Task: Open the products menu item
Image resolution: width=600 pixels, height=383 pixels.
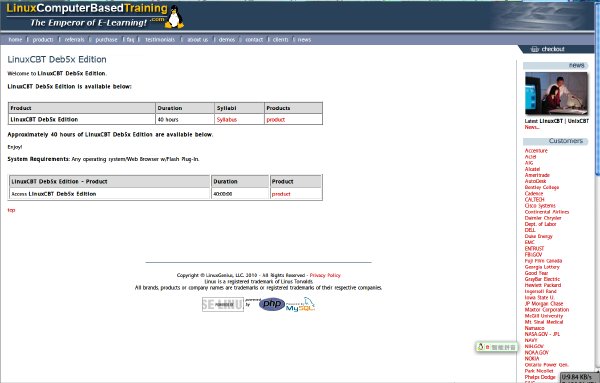Action: [43, 40]
